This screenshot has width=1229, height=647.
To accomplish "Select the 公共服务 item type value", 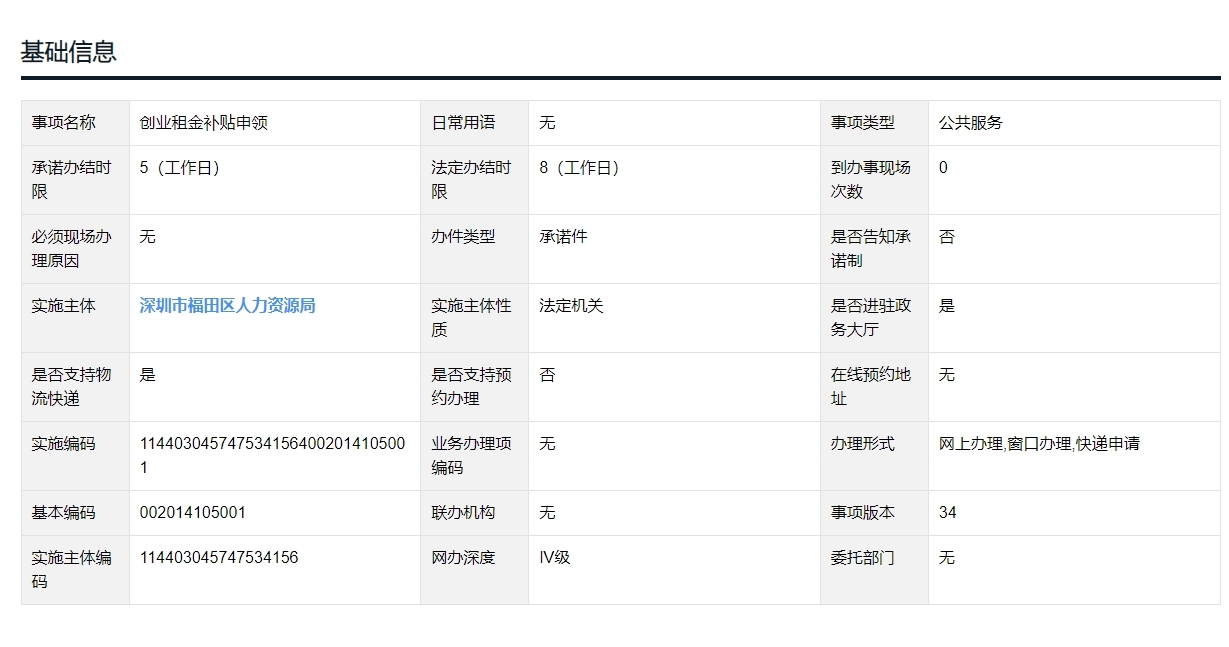I will point(970,123).
